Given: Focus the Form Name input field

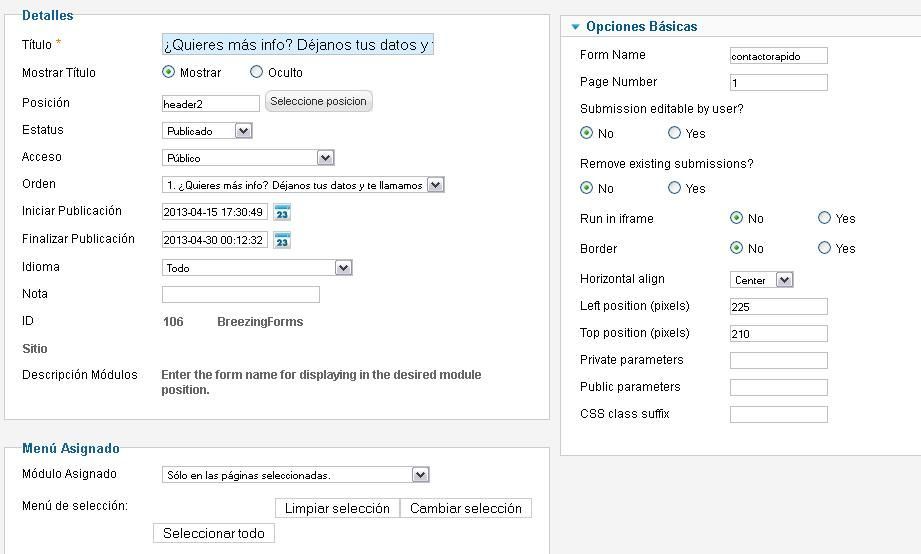Looking at the screenshot, I should (x=779, y=56).
